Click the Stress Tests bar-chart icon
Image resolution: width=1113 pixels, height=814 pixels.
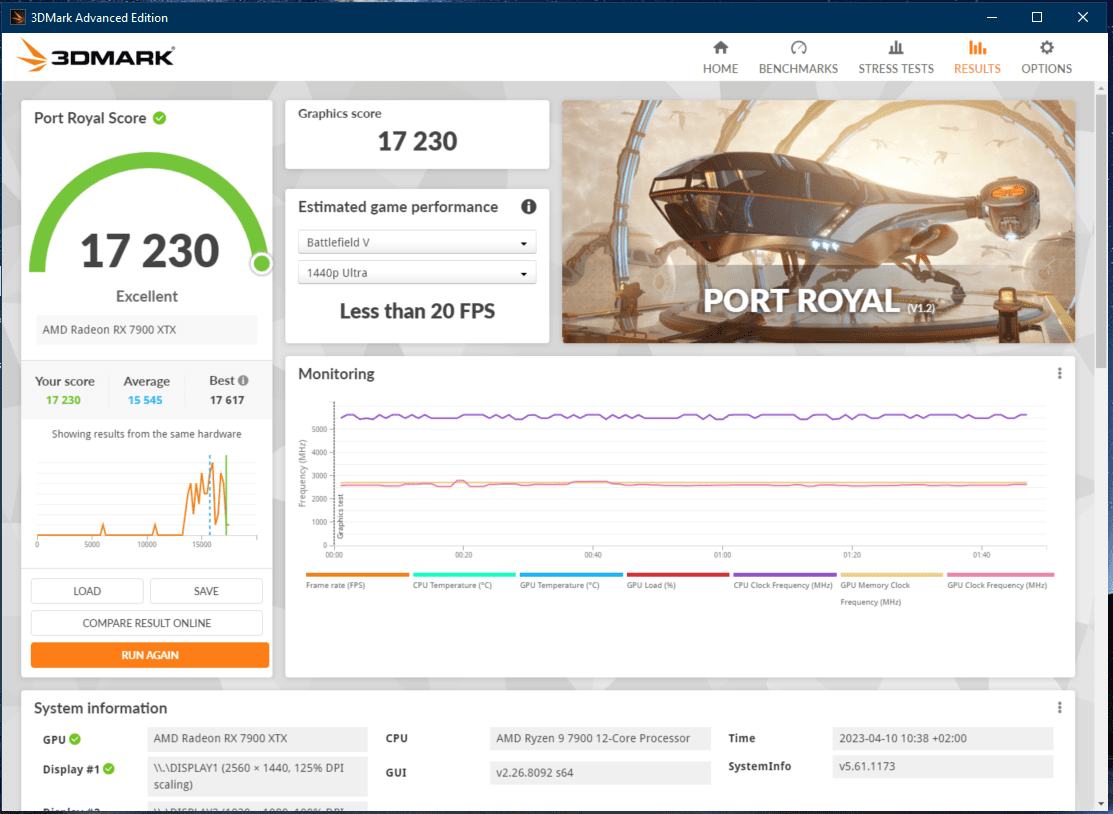[896, 48]
